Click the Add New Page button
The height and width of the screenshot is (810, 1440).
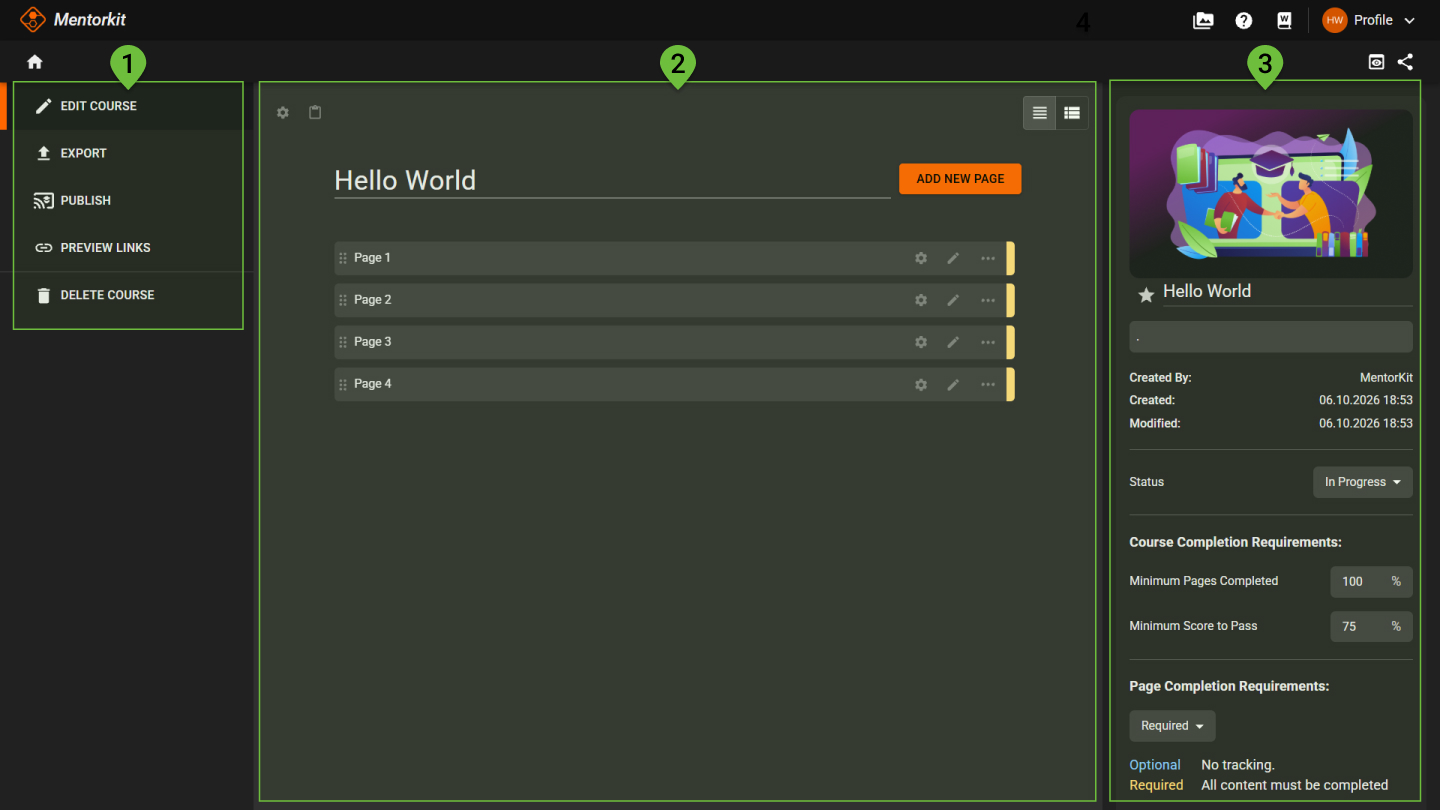(960, 179)
